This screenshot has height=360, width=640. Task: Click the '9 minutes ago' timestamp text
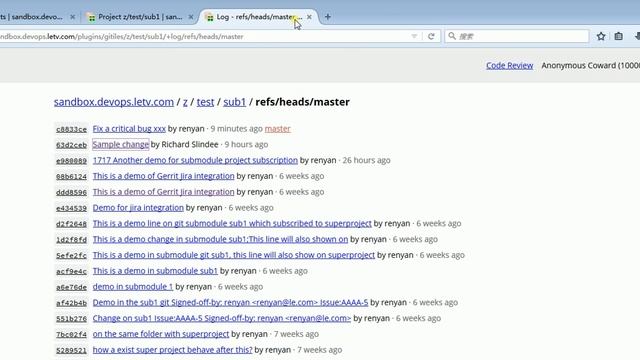[x=236, y=129]
